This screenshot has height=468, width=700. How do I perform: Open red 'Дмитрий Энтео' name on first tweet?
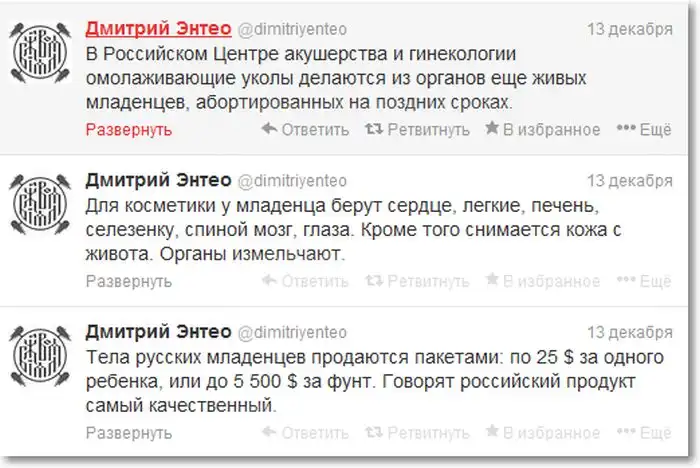(157, 25)
